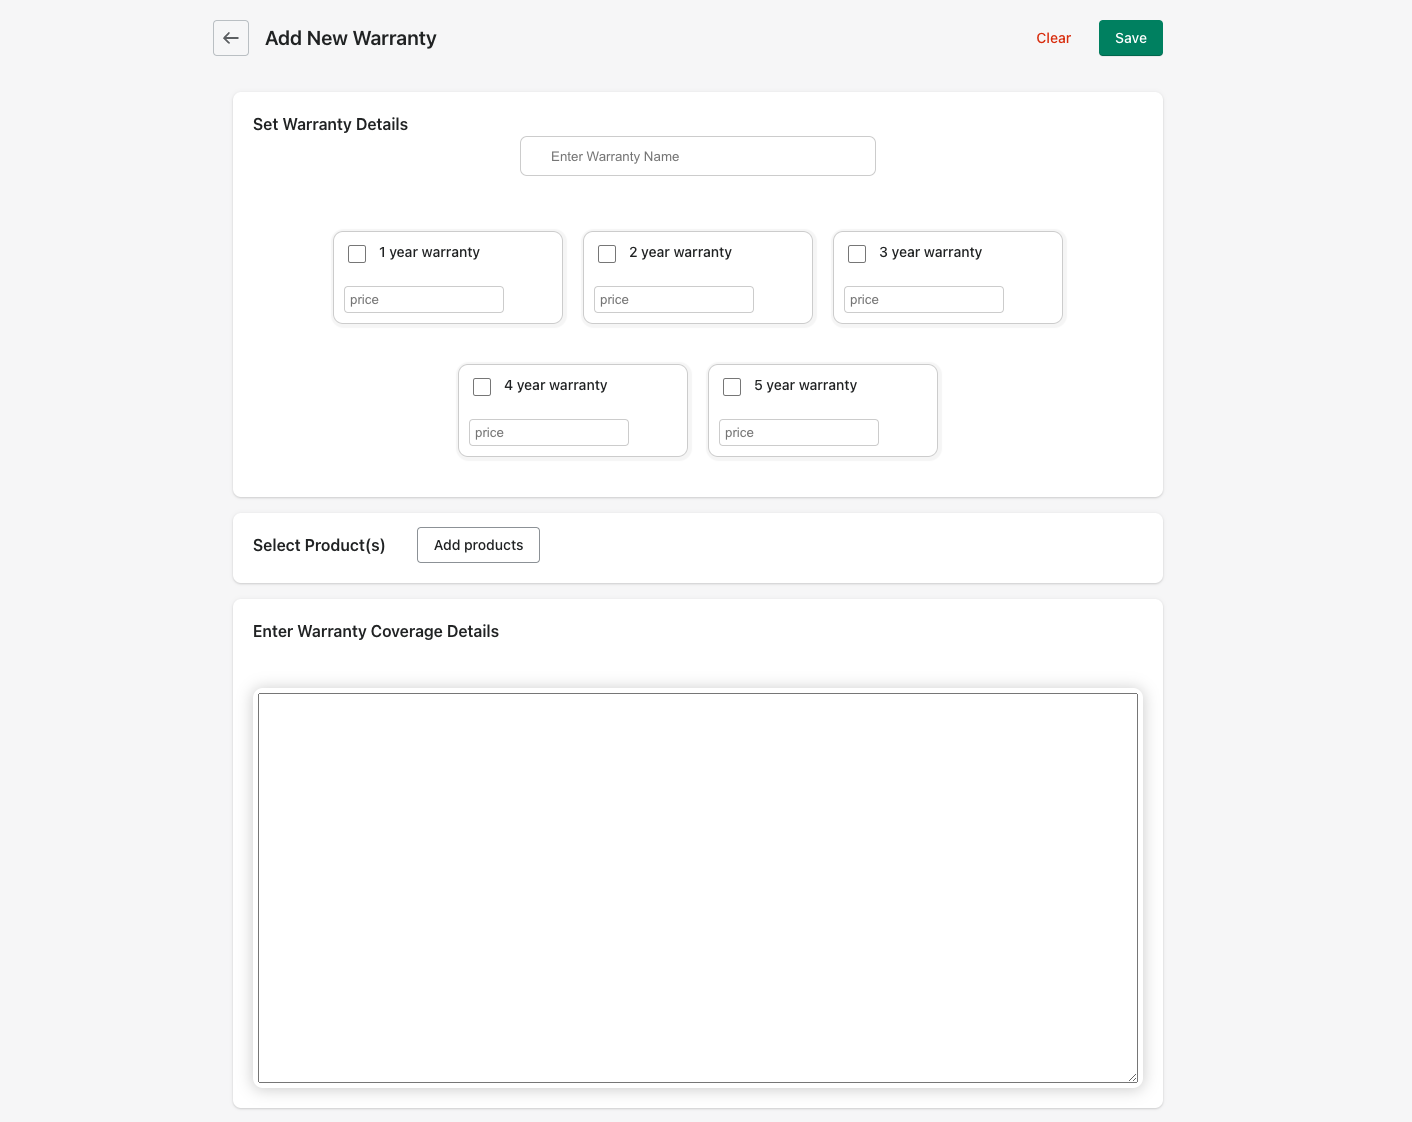Focus the 2 year warranty price input
The width and height of the screenshot is (1412, 1122).
pyautogui.click(x=673, y=300)
